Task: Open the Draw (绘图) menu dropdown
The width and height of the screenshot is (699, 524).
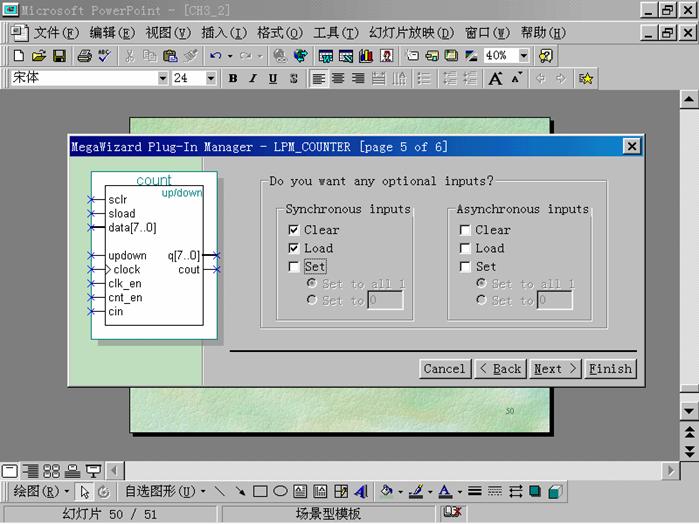Action: 41,491
